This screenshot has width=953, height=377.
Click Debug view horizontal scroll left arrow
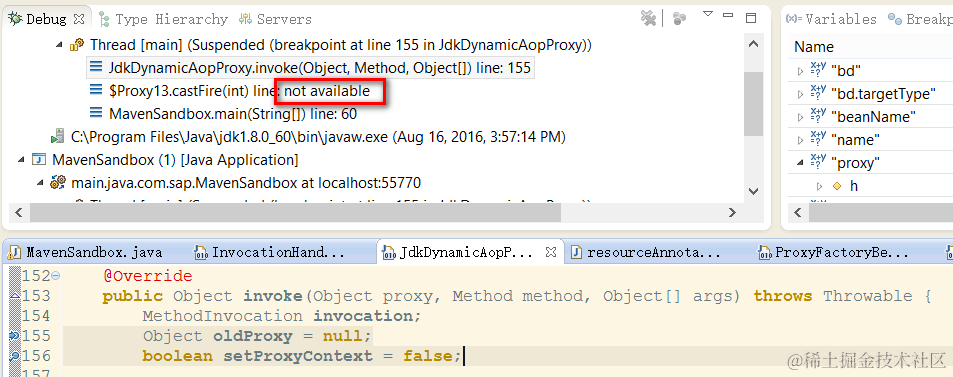18,212
